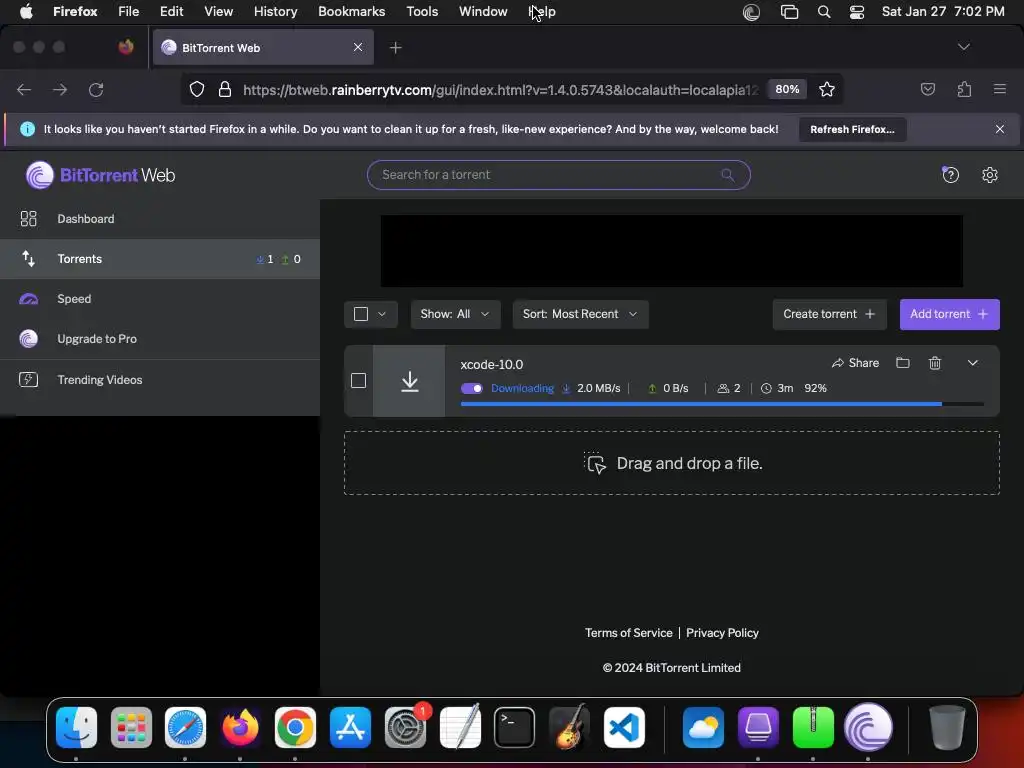1024x768 pixels.
Task: Open the help question mark icon
Action: (950, 174)
